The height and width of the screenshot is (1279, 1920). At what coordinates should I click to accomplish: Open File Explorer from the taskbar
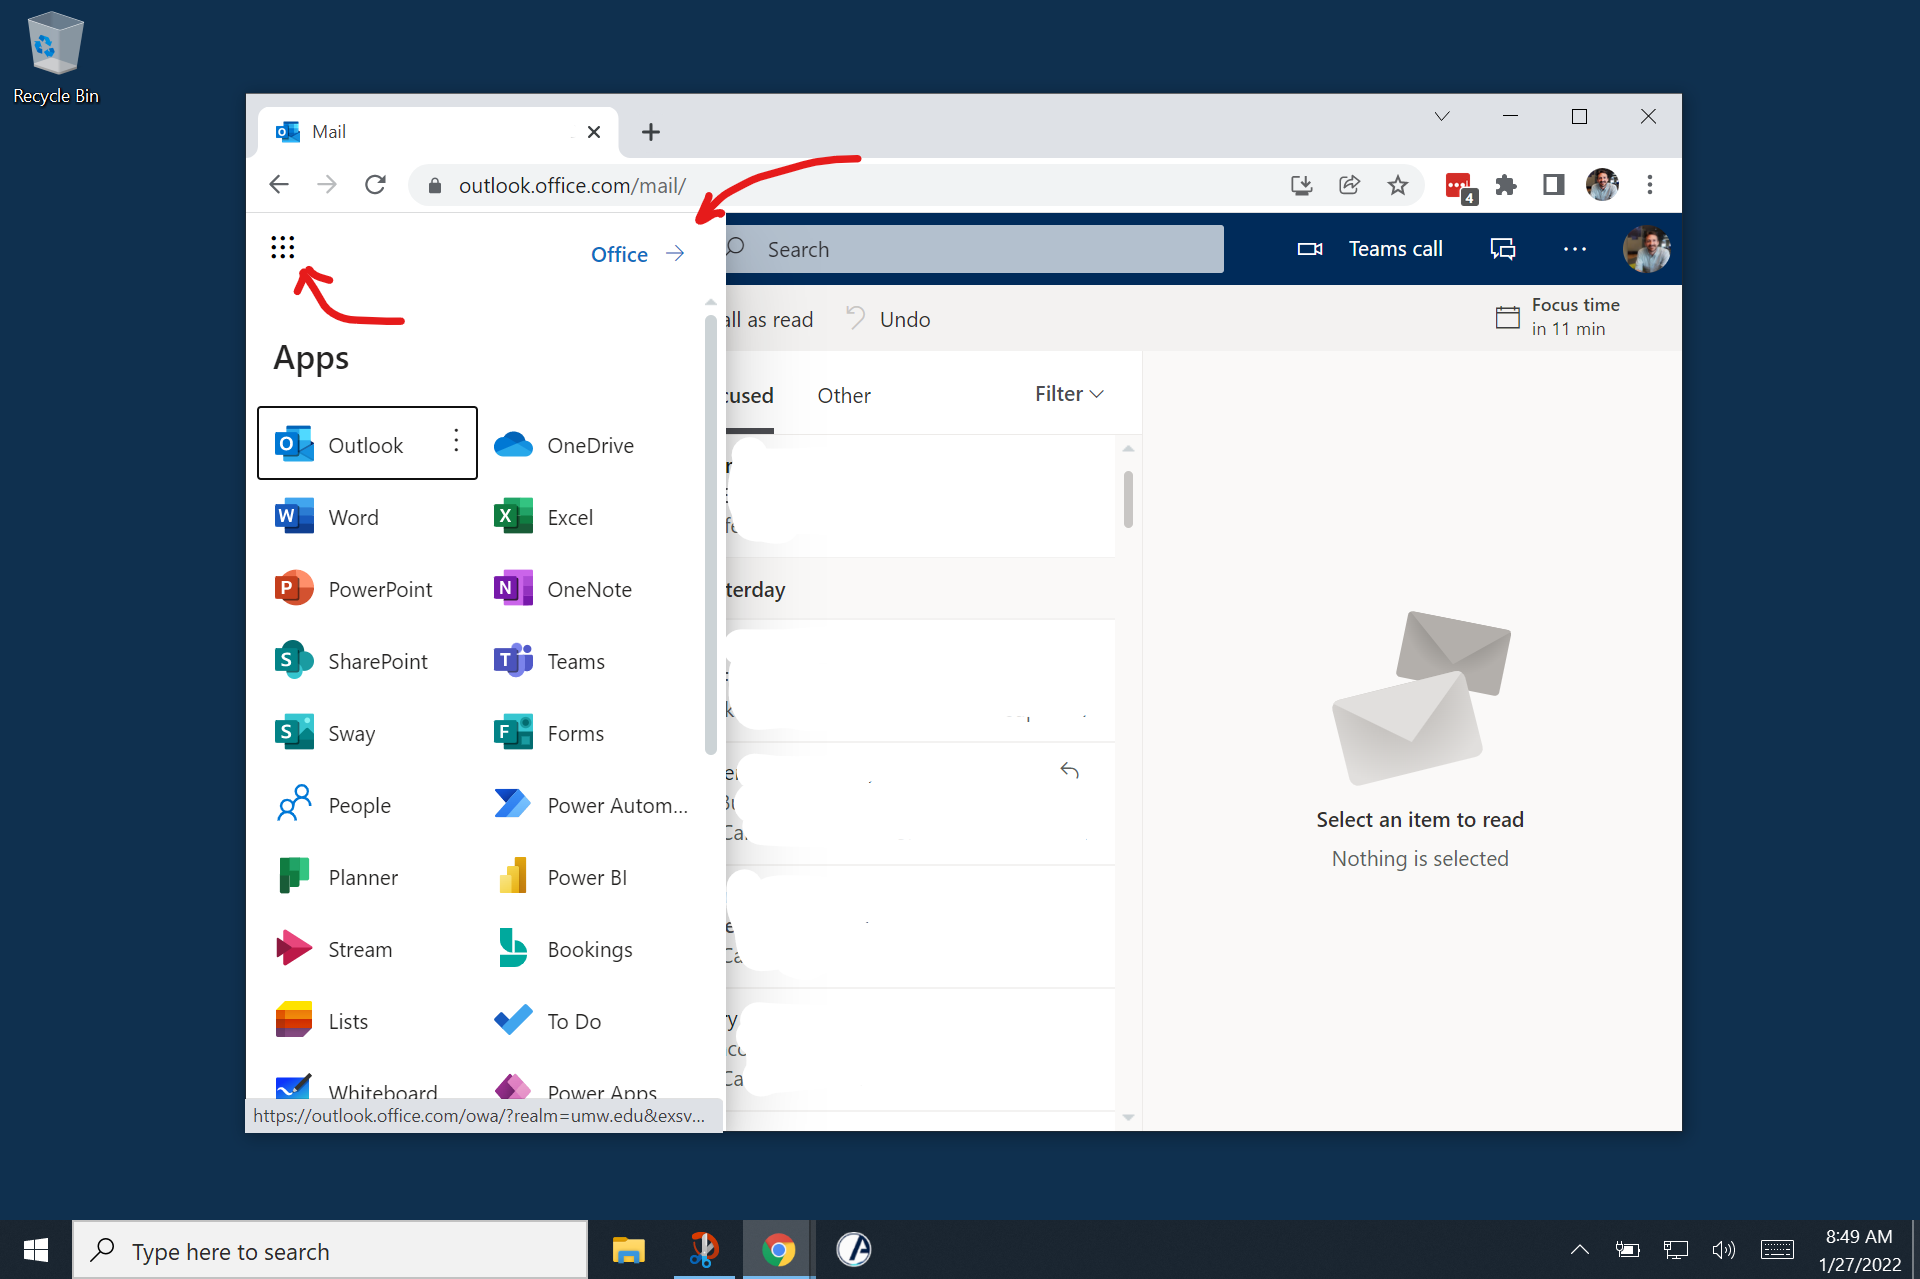[629, 1250]
